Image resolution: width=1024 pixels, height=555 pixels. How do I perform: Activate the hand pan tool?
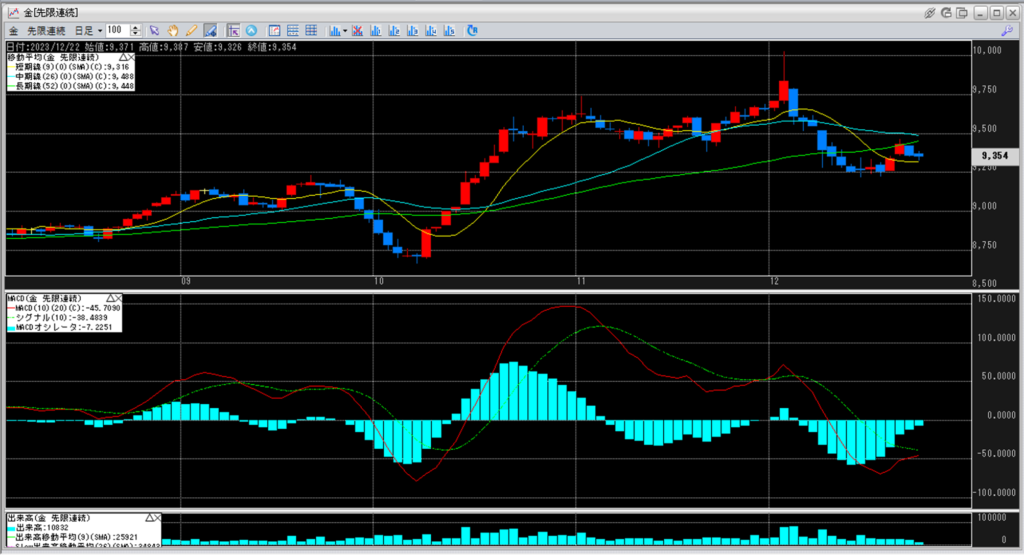pos(173,30)
